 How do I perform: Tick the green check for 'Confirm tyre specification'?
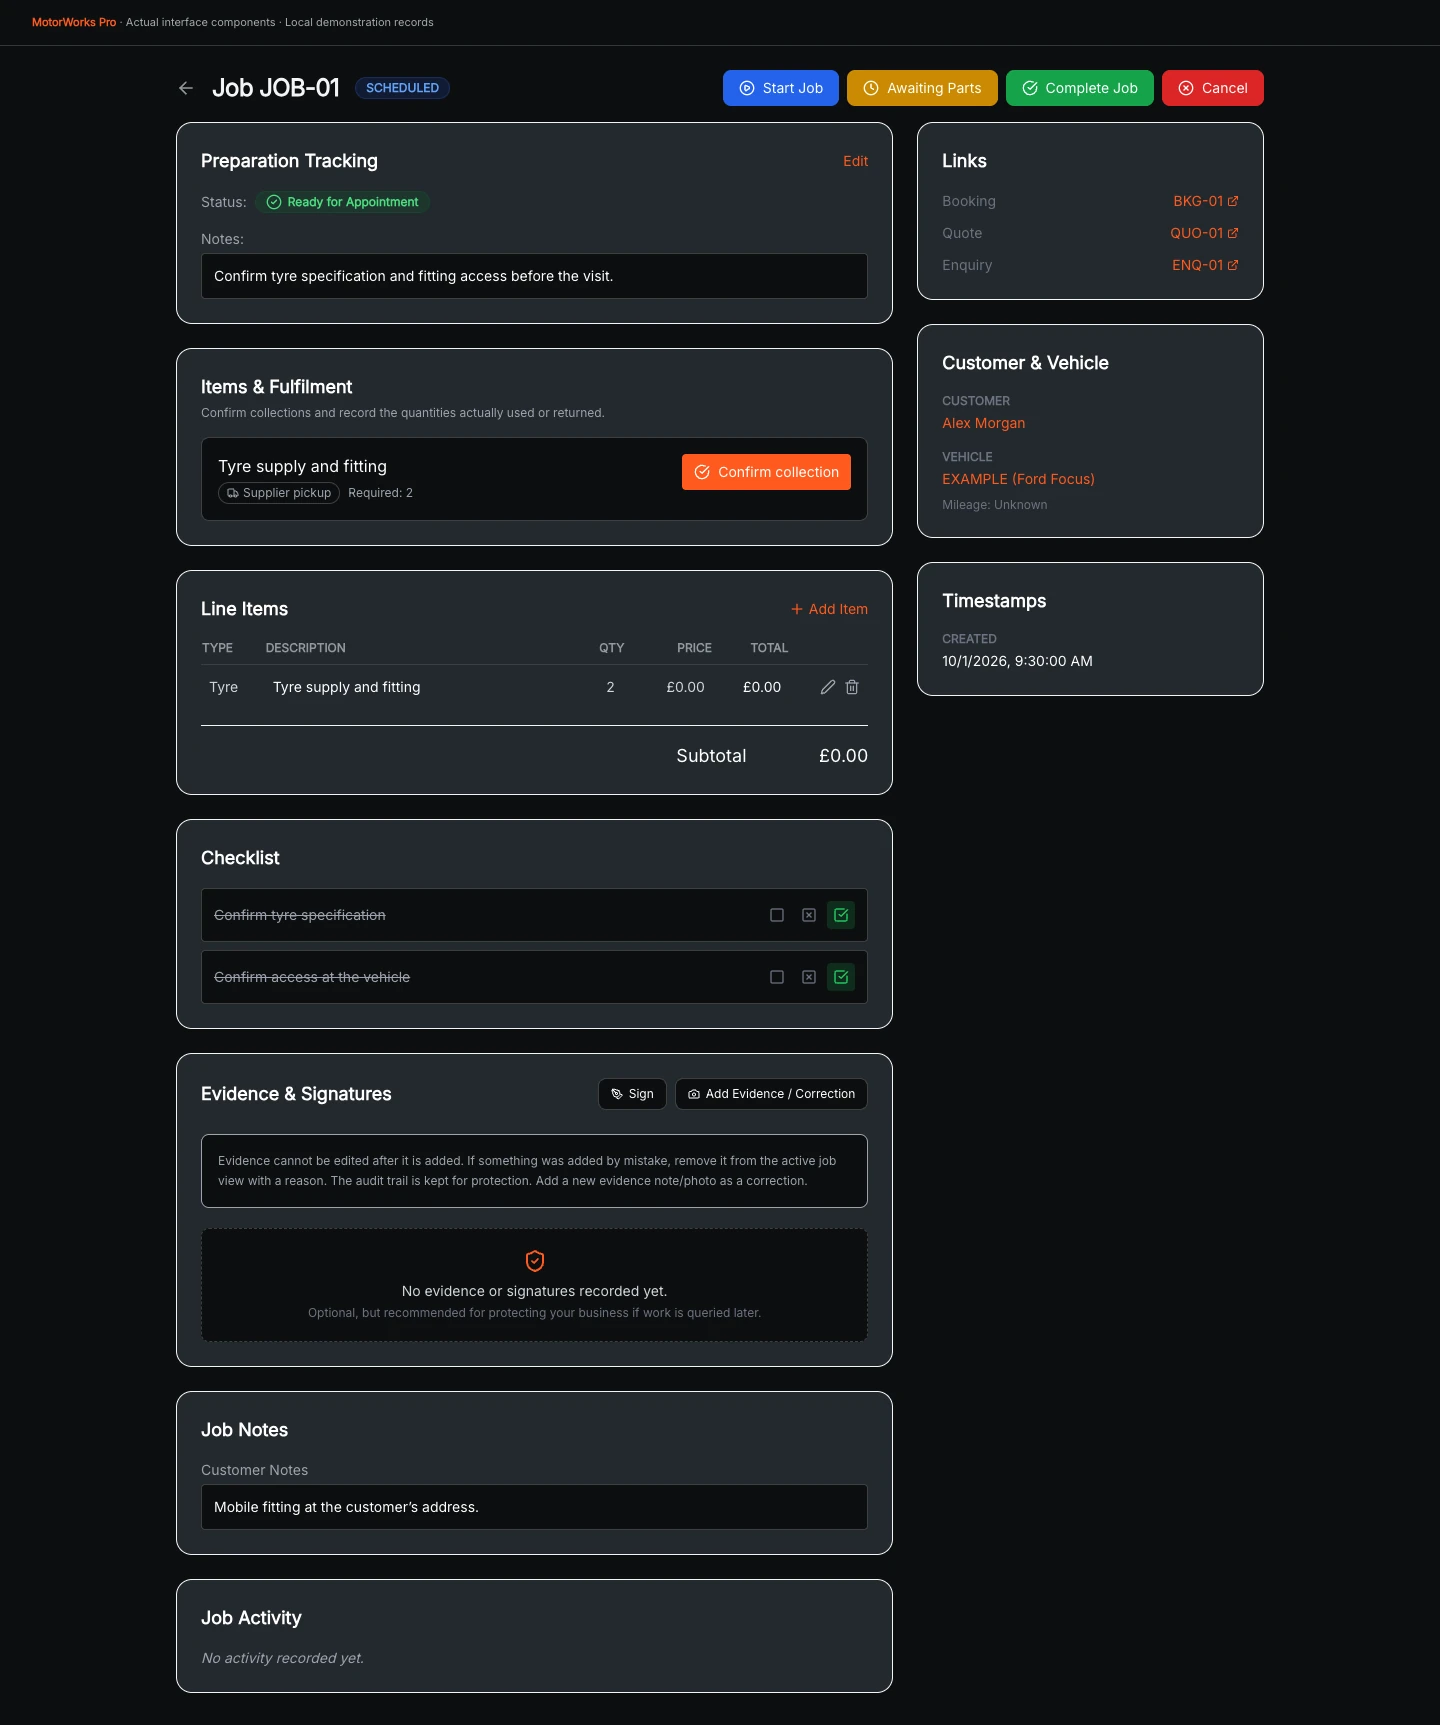click(841, 915)
